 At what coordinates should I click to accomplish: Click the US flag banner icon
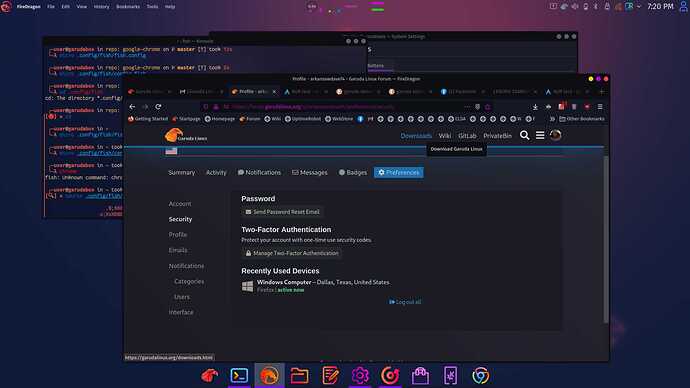point(171,151)
